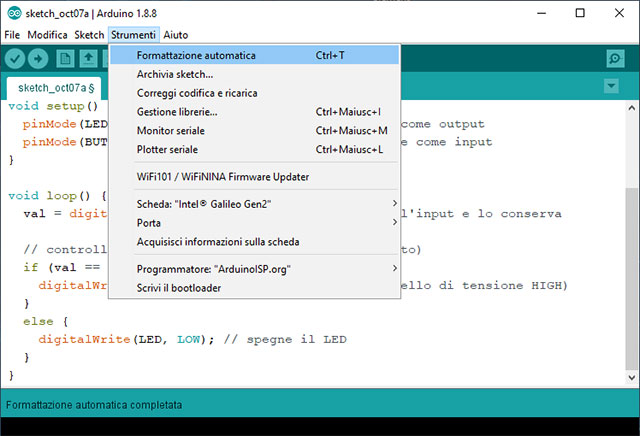Click the editor scrollbar up arrow
Viewport: 640px width, 436px height.
click(631, 108)
